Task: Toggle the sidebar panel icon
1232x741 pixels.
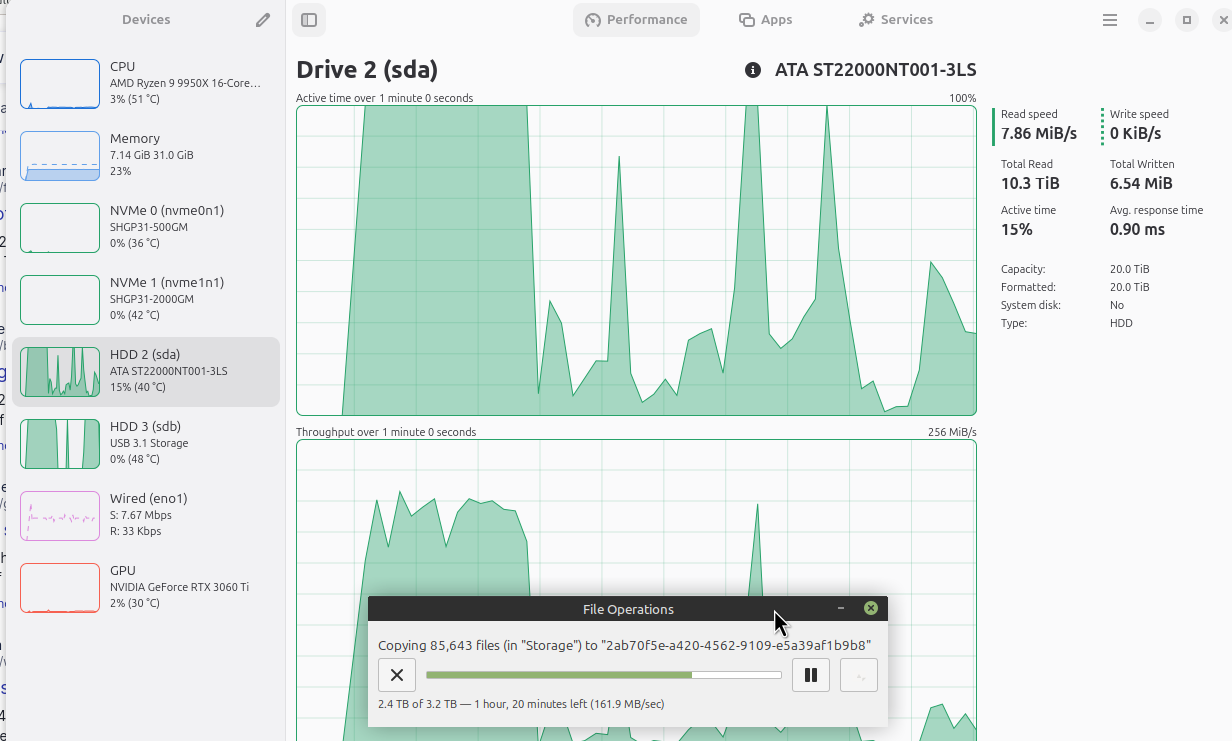Action: tap(309, 20)
